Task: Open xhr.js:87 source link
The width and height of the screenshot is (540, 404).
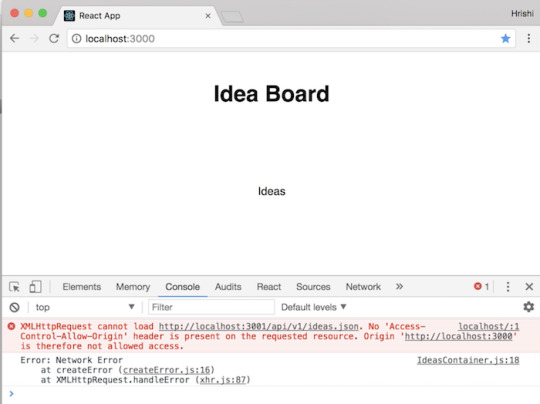Action: (x=223, y=380)
